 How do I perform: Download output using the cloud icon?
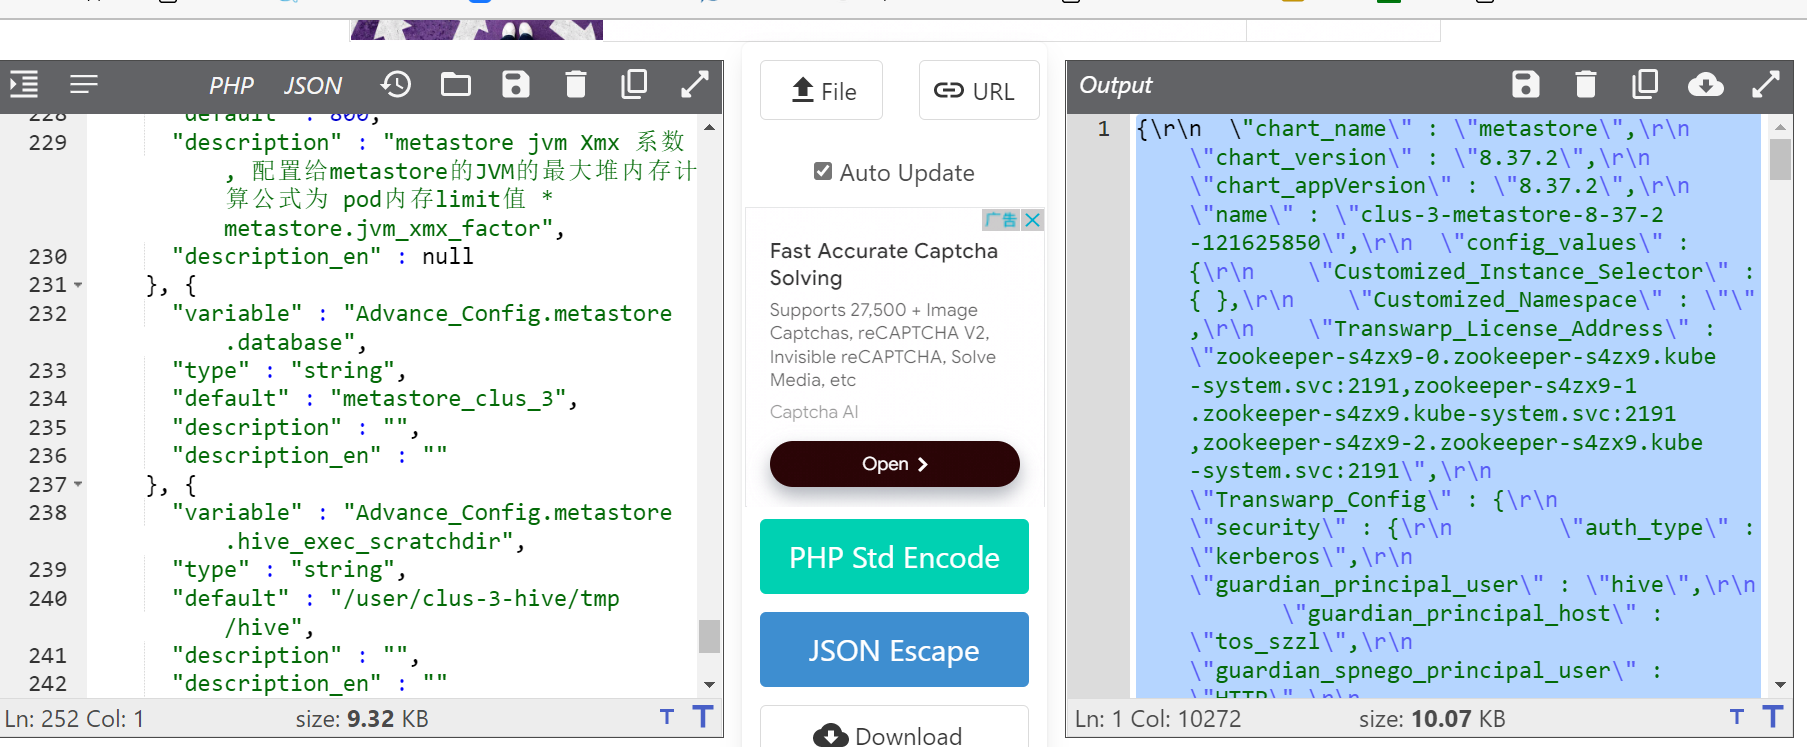(x=1705, y=85)
